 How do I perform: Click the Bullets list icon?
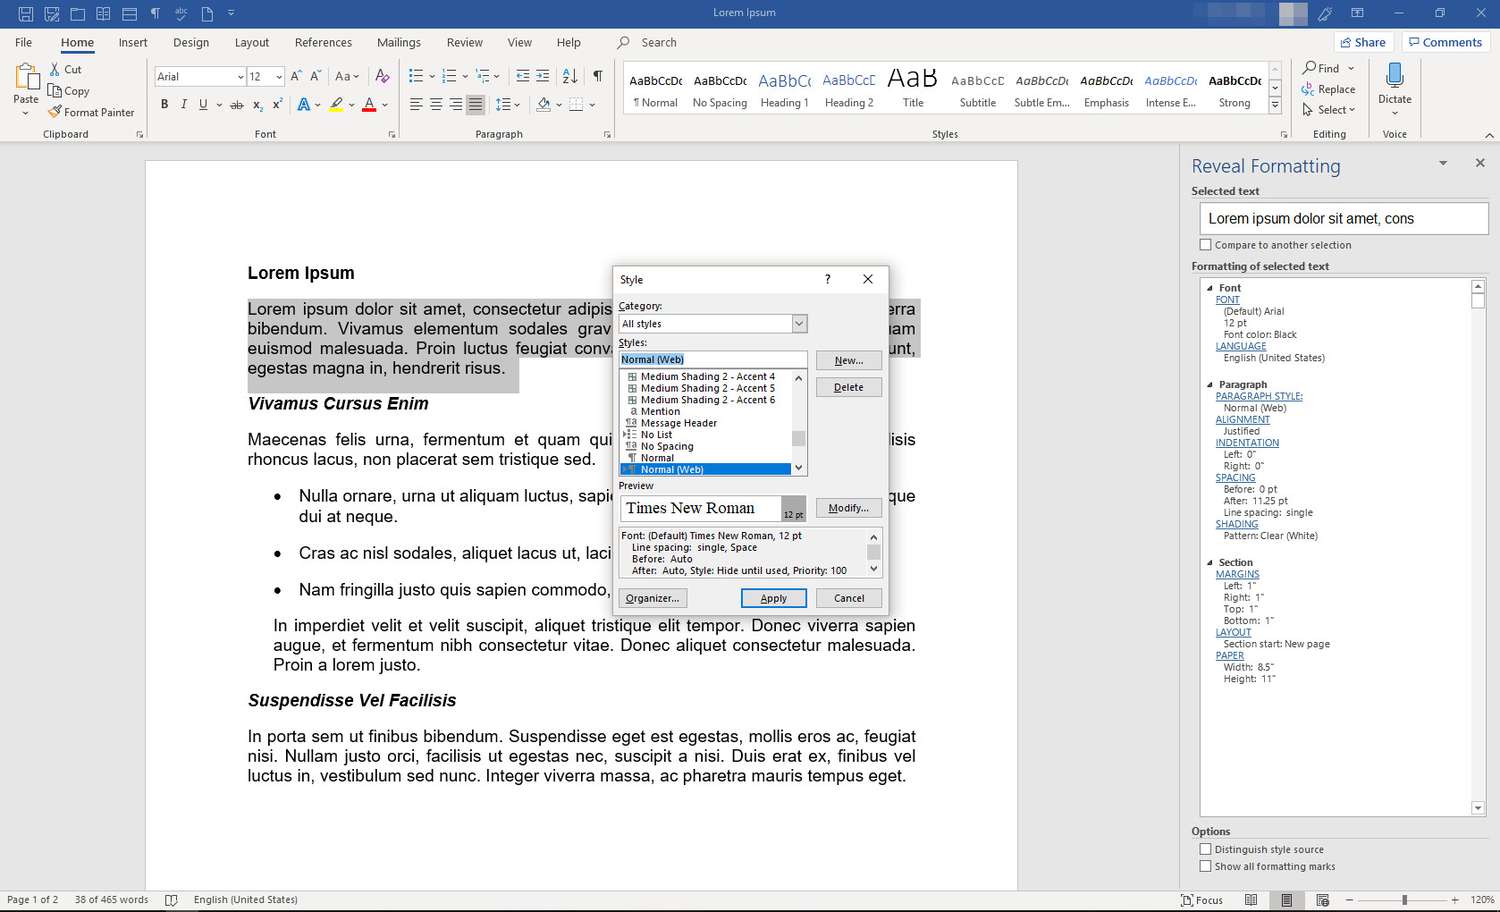[416, 76]
